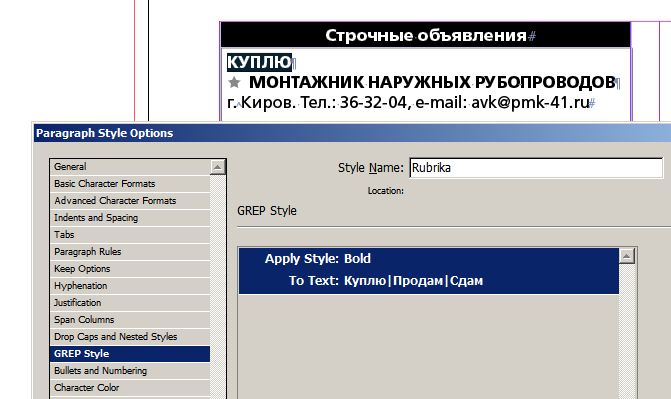This screenshot has width=671, height=399.
Task: Click the GREP Style section heading
Action: pyautogui.click(x=267, y=211)
